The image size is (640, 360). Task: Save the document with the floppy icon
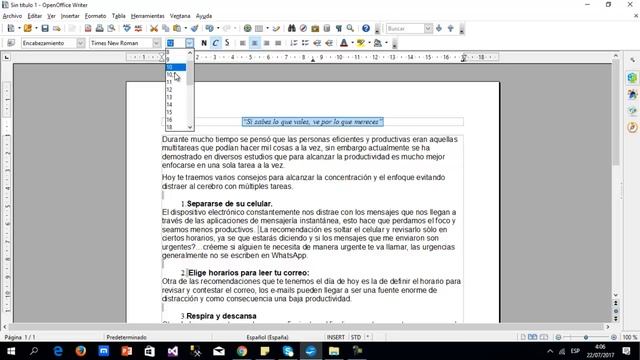pos(45,28)
